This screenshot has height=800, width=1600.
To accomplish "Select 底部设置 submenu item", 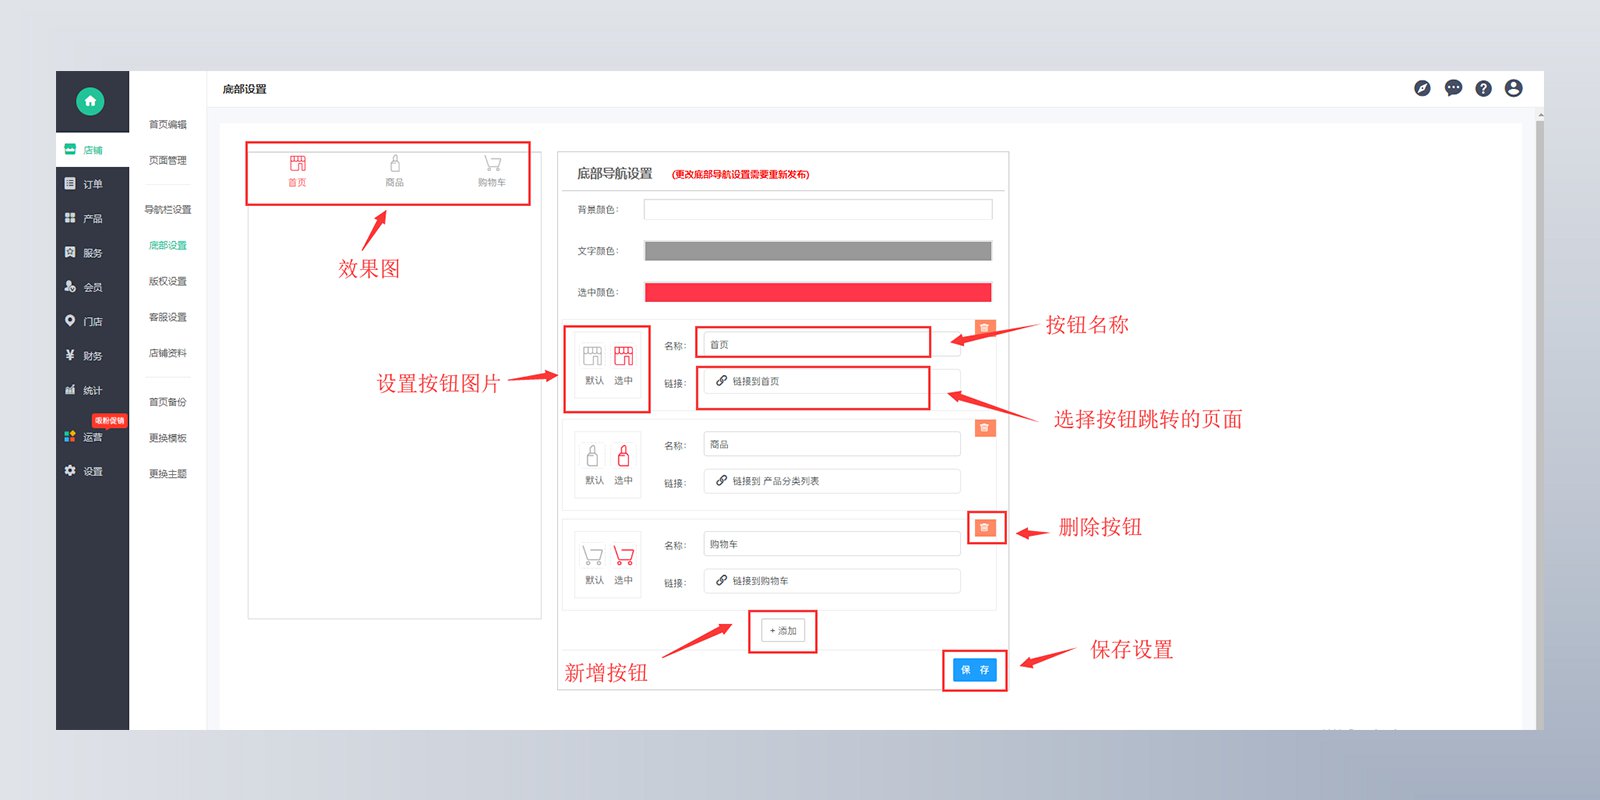I will [x=168, y=245].
